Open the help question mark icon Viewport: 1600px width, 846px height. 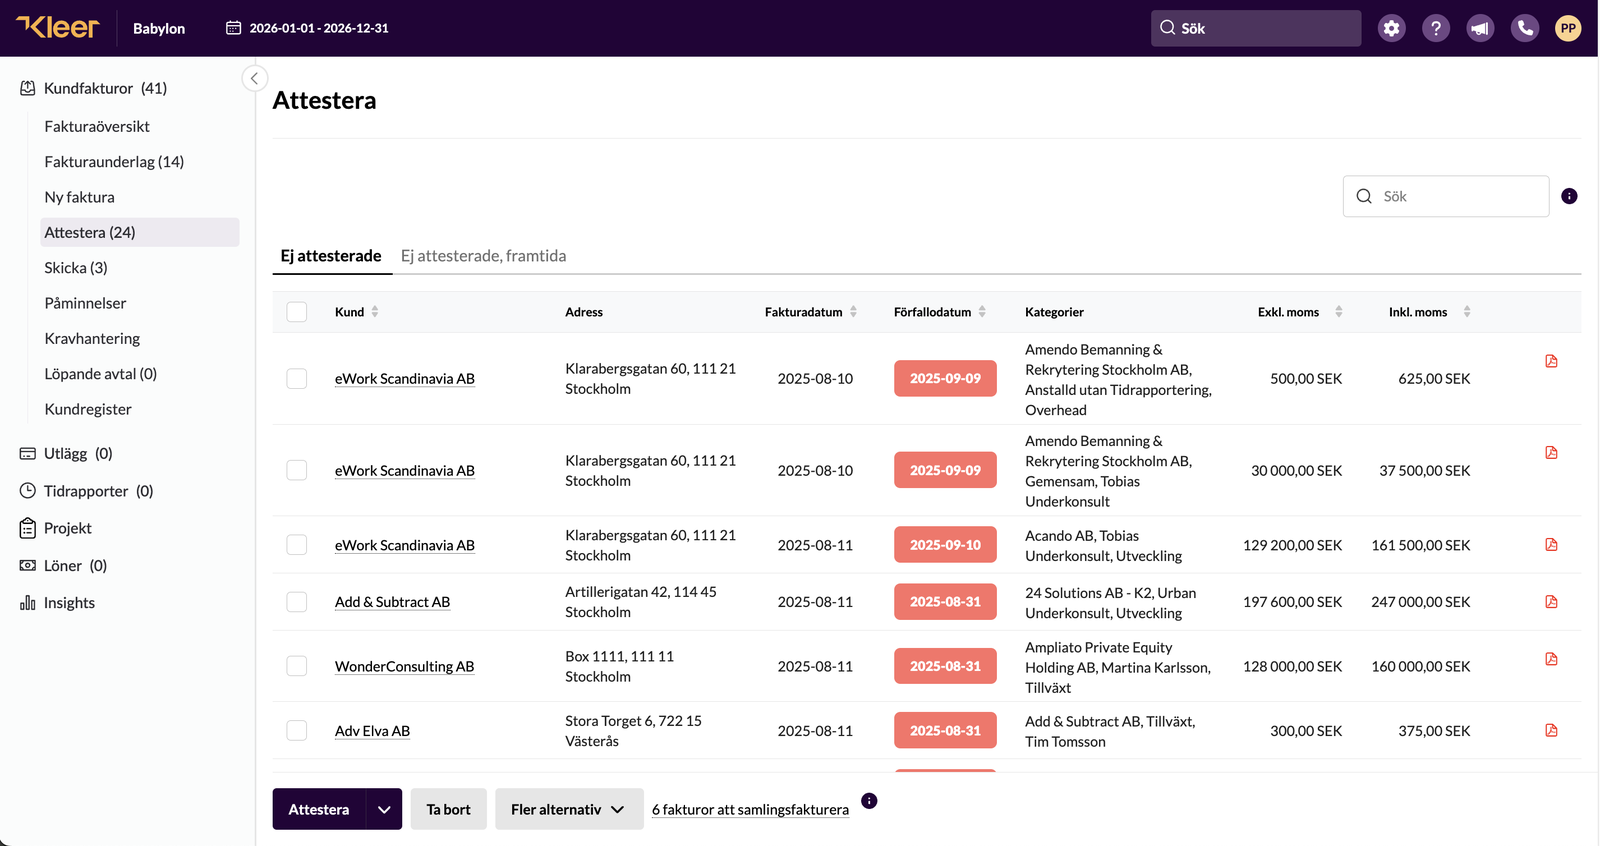[x=1435, y=28]
